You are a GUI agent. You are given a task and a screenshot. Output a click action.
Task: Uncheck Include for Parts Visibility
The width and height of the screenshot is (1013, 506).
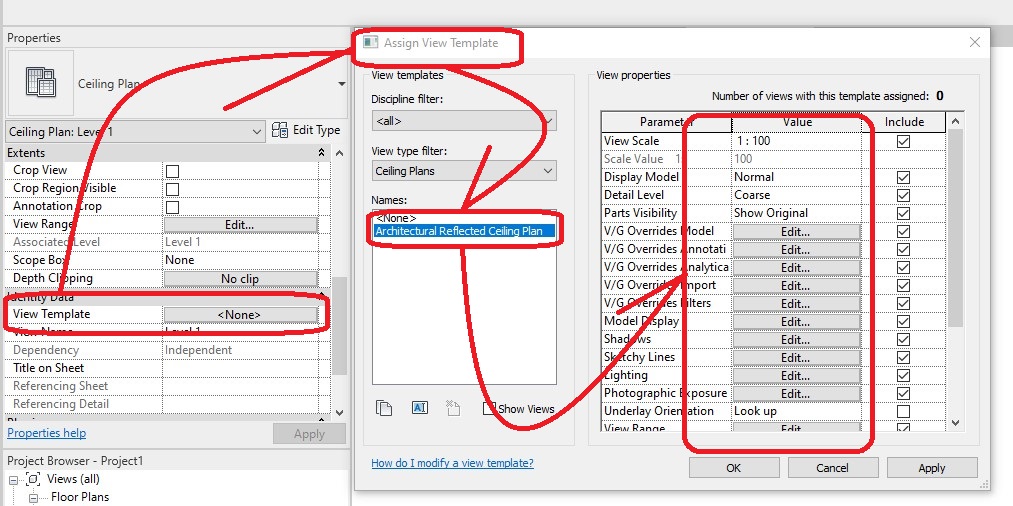(903, 213)
